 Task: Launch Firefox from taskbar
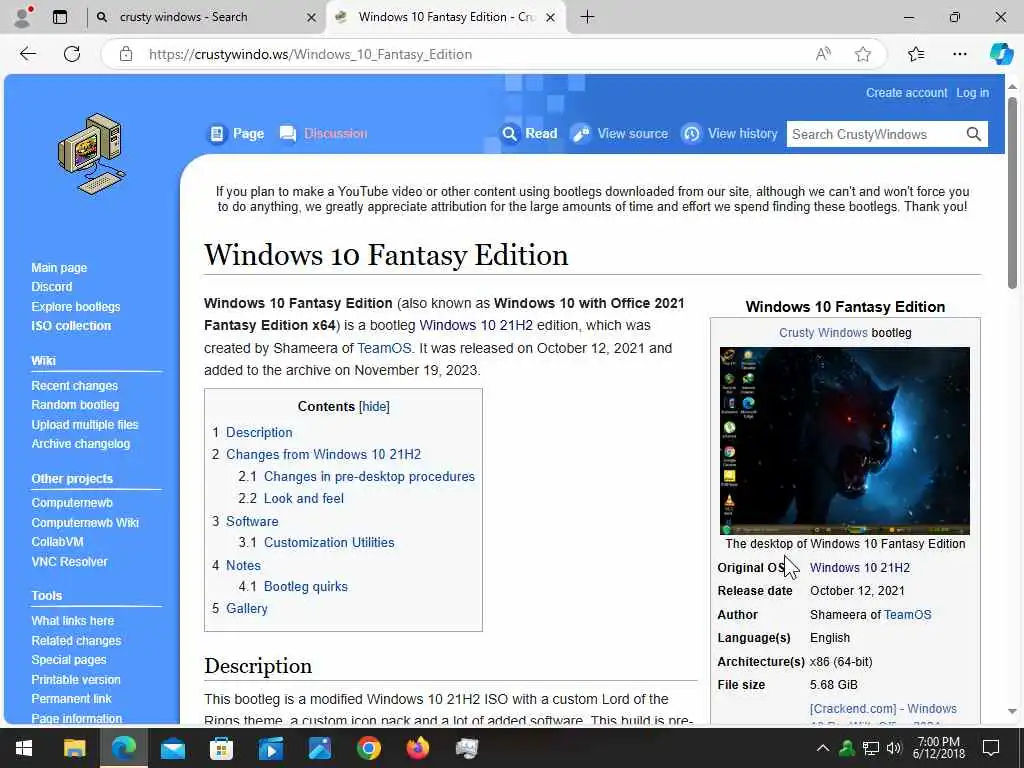point(417,748)
